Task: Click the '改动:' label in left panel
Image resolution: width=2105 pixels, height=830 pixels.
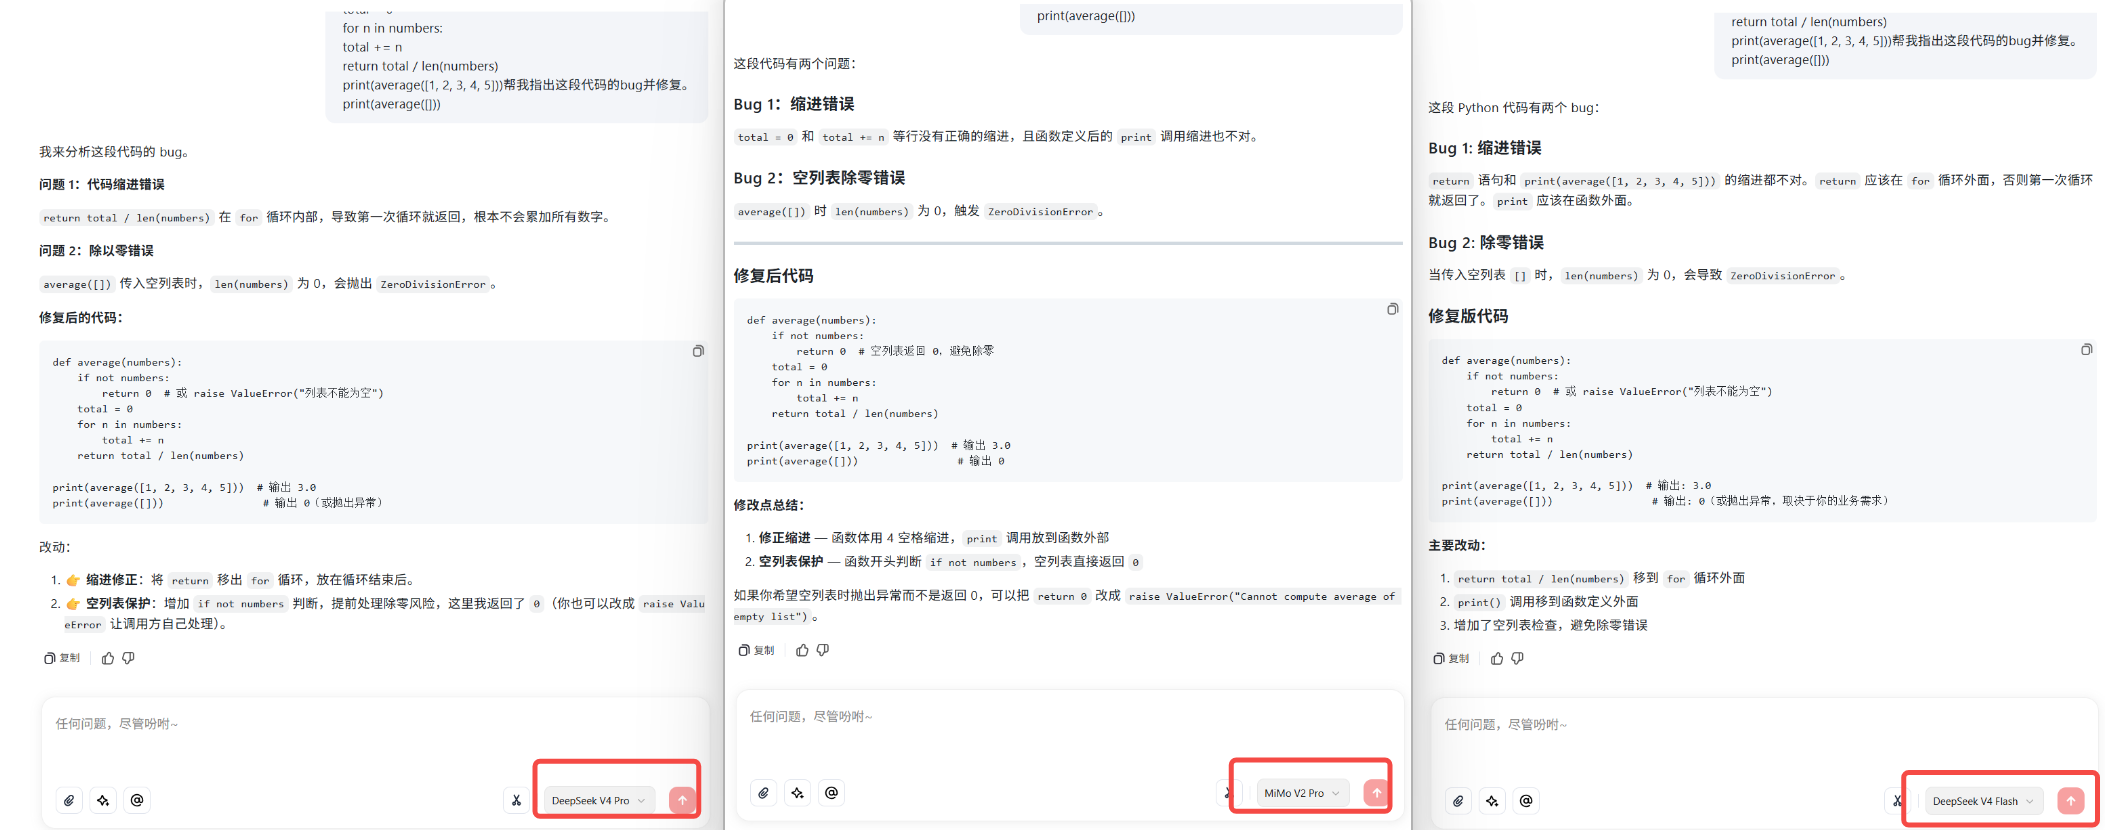Action: click(55, 547)
